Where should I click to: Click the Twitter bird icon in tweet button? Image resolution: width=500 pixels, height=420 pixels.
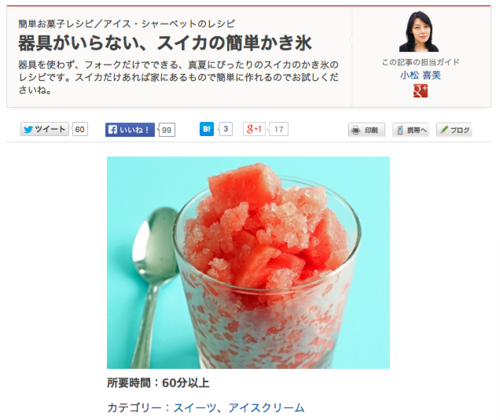point(28,129)
